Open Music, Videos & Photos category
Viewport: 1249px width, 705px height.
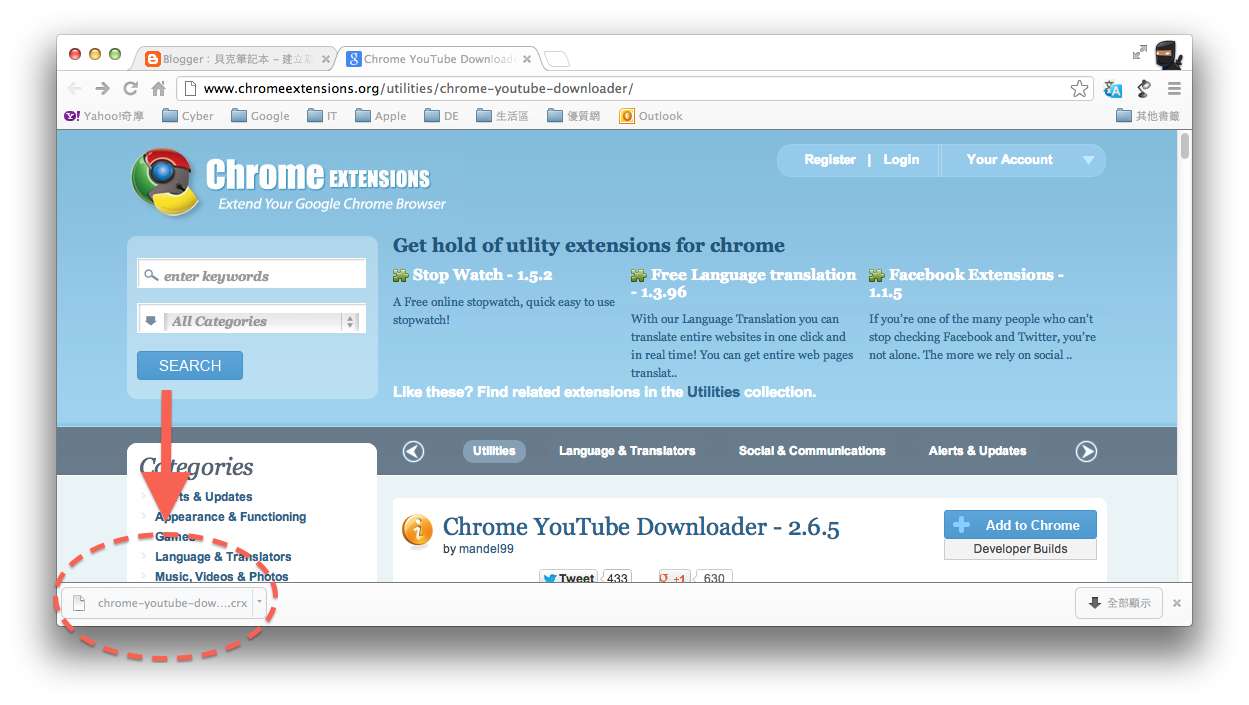(x=221, y=577)
